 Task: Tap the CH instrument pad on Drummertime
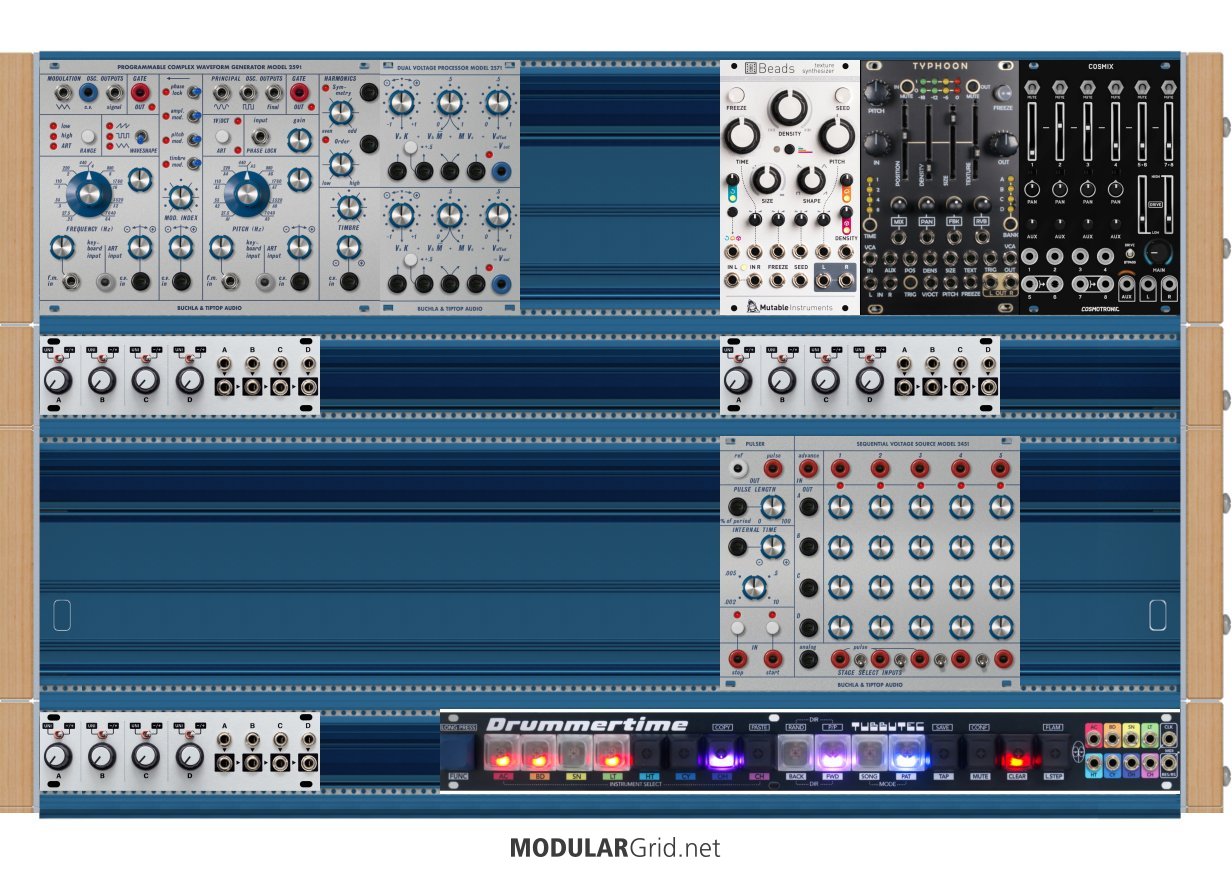[x=759, y=752]
